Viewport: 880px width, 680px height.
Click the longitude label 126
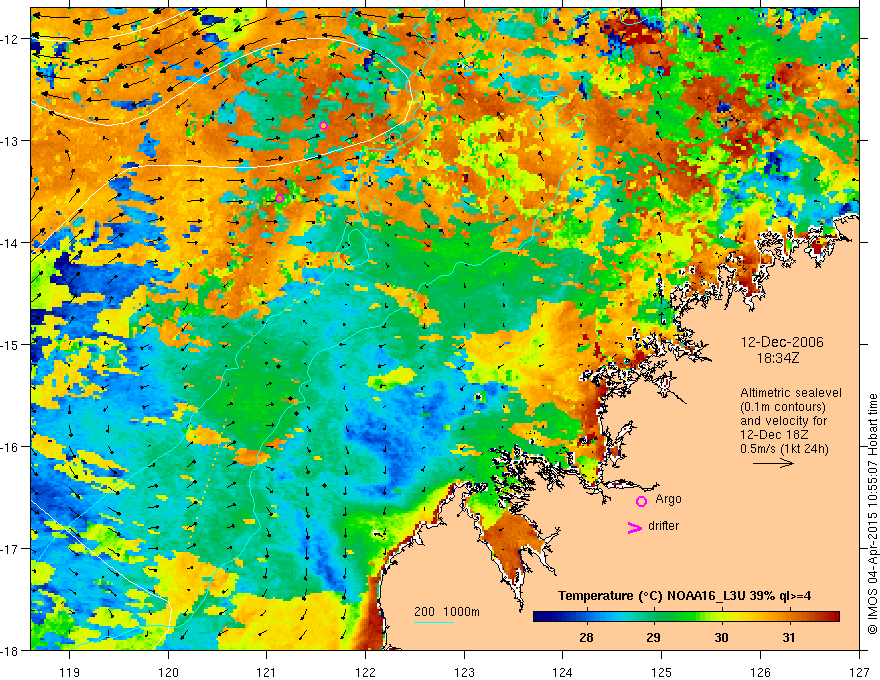pos(760,672)
